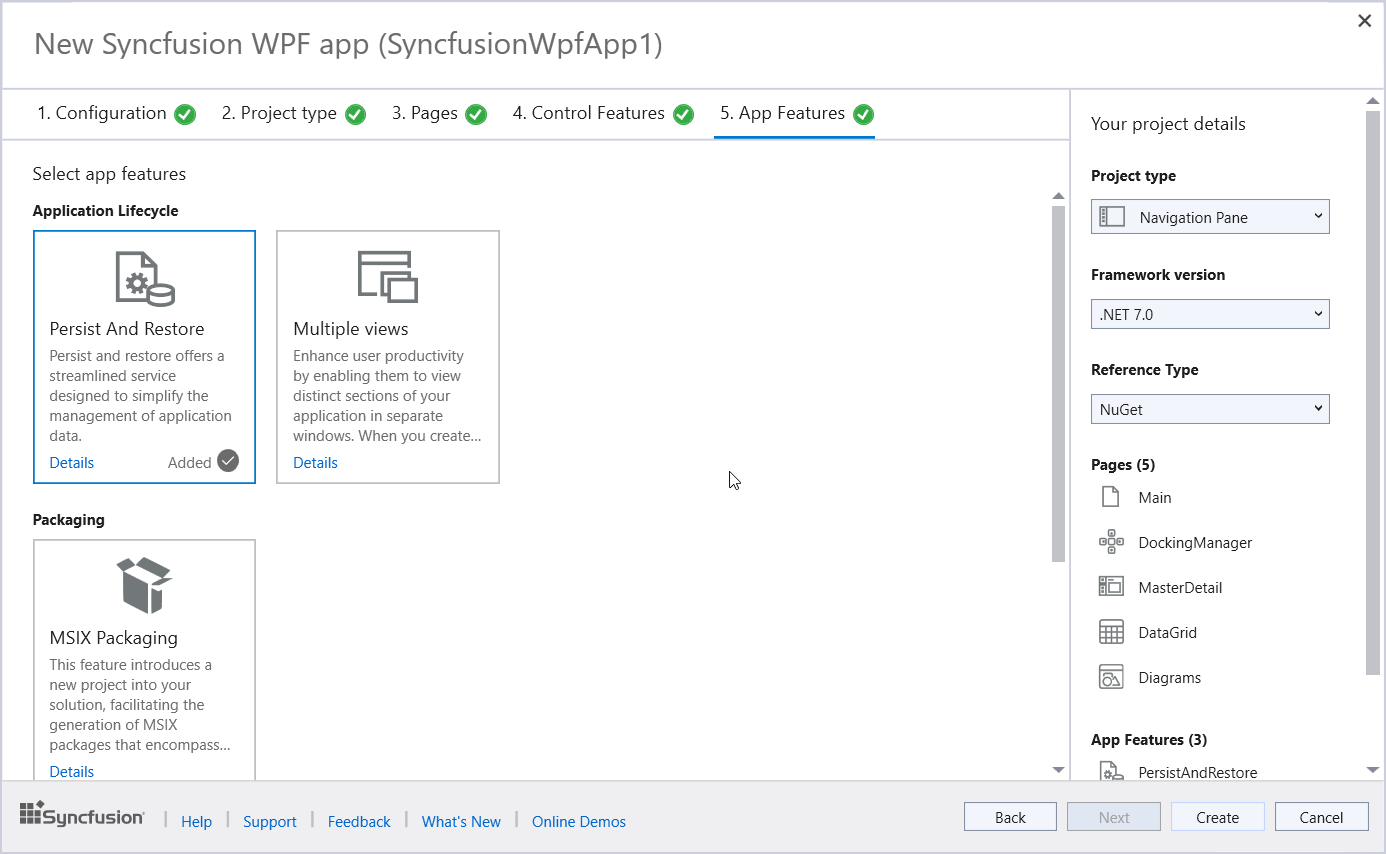
Task: Expand the Framework version .NET 7.0 dropdown
Action: [x=1209, y=314]
